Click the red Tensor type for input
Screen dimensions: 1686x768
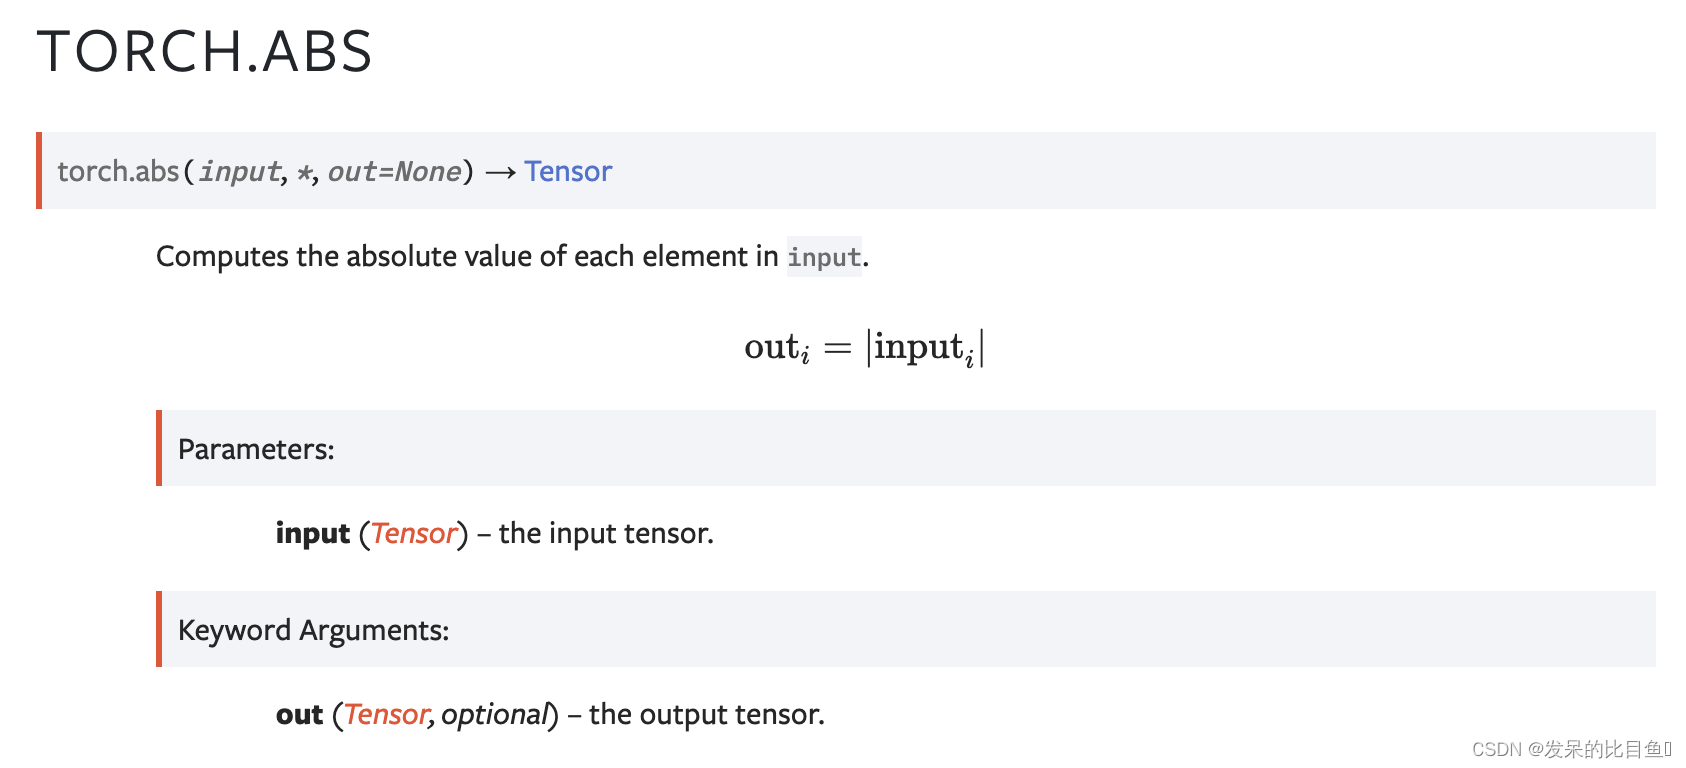414,533
